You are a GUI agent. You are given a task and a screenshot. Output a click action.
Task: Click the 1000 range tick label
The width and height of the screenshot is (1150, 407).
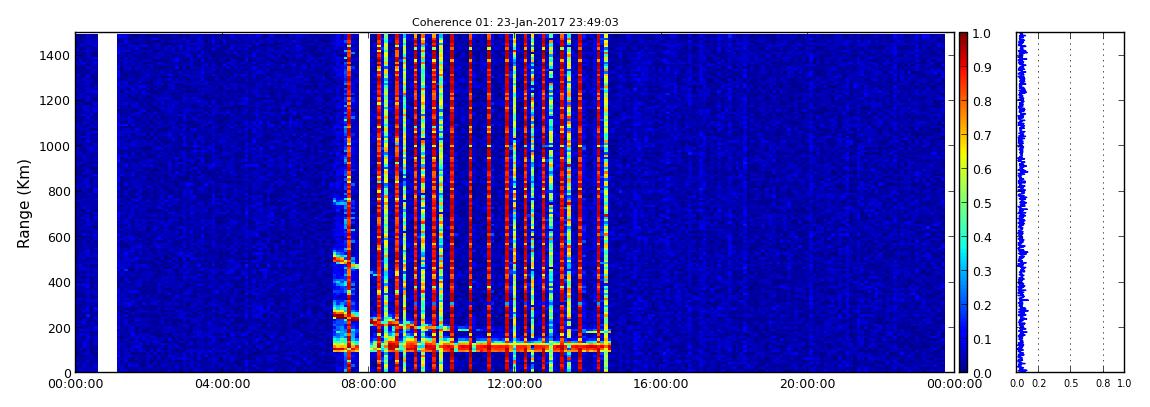54,147
